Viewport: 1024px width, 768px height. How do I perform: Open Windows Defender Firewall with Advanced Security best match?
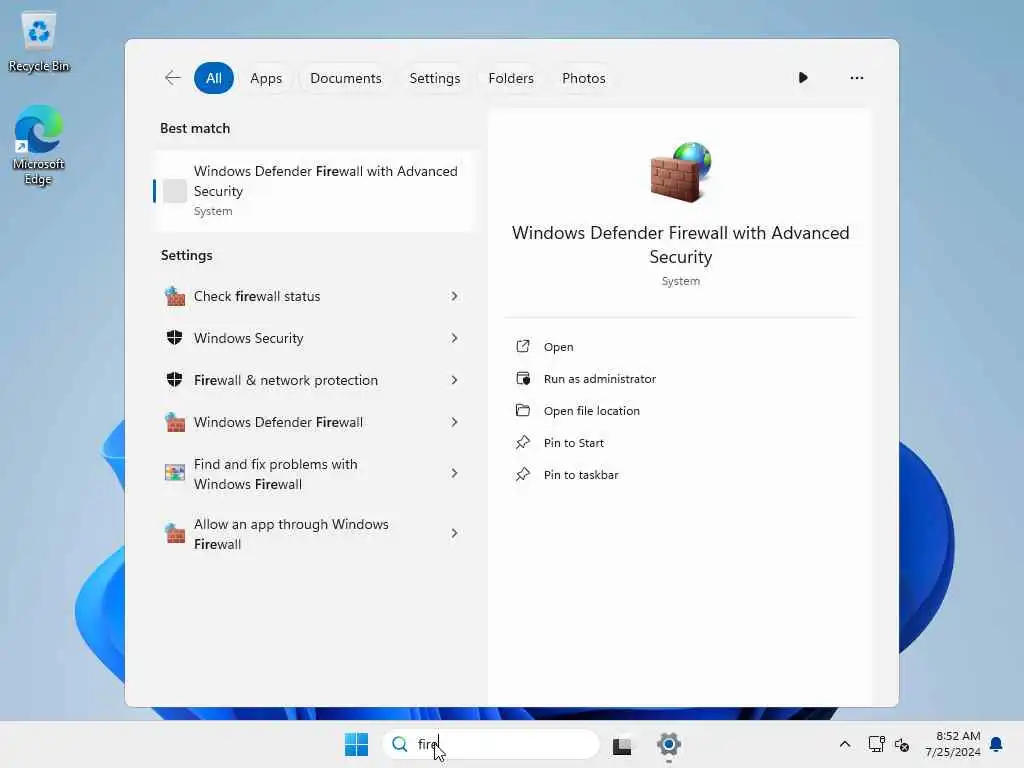[313, 191]
